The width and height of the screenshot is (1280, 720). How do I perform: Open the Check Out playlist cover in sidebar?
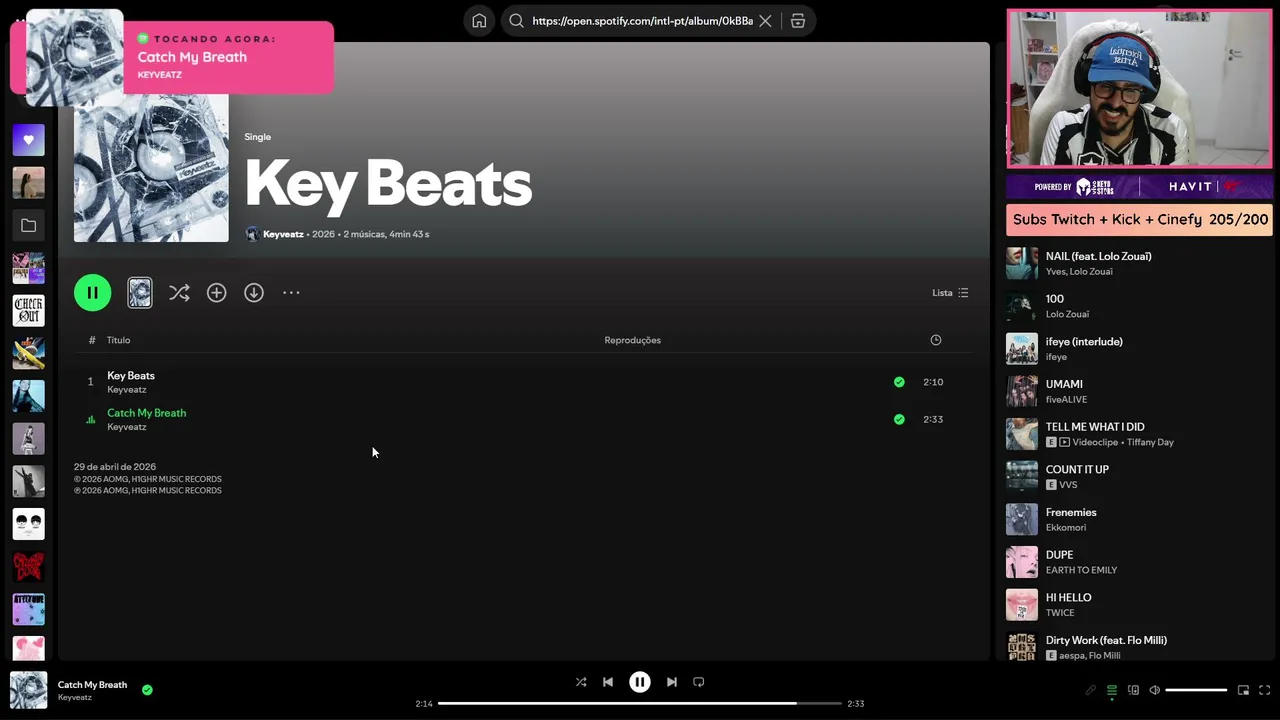coord(28,311)
